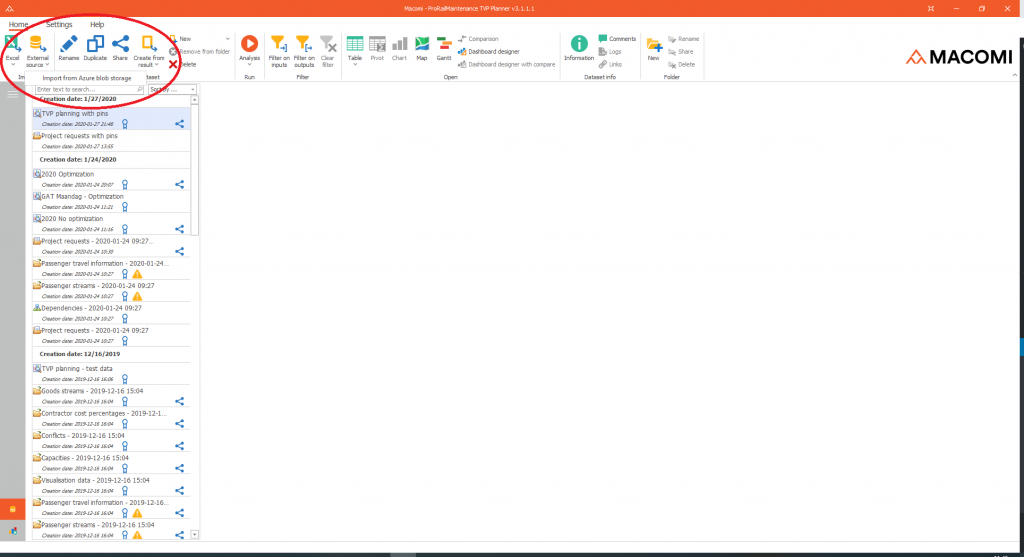
Task: Run the Analysis play button
Action: [249, 45]
